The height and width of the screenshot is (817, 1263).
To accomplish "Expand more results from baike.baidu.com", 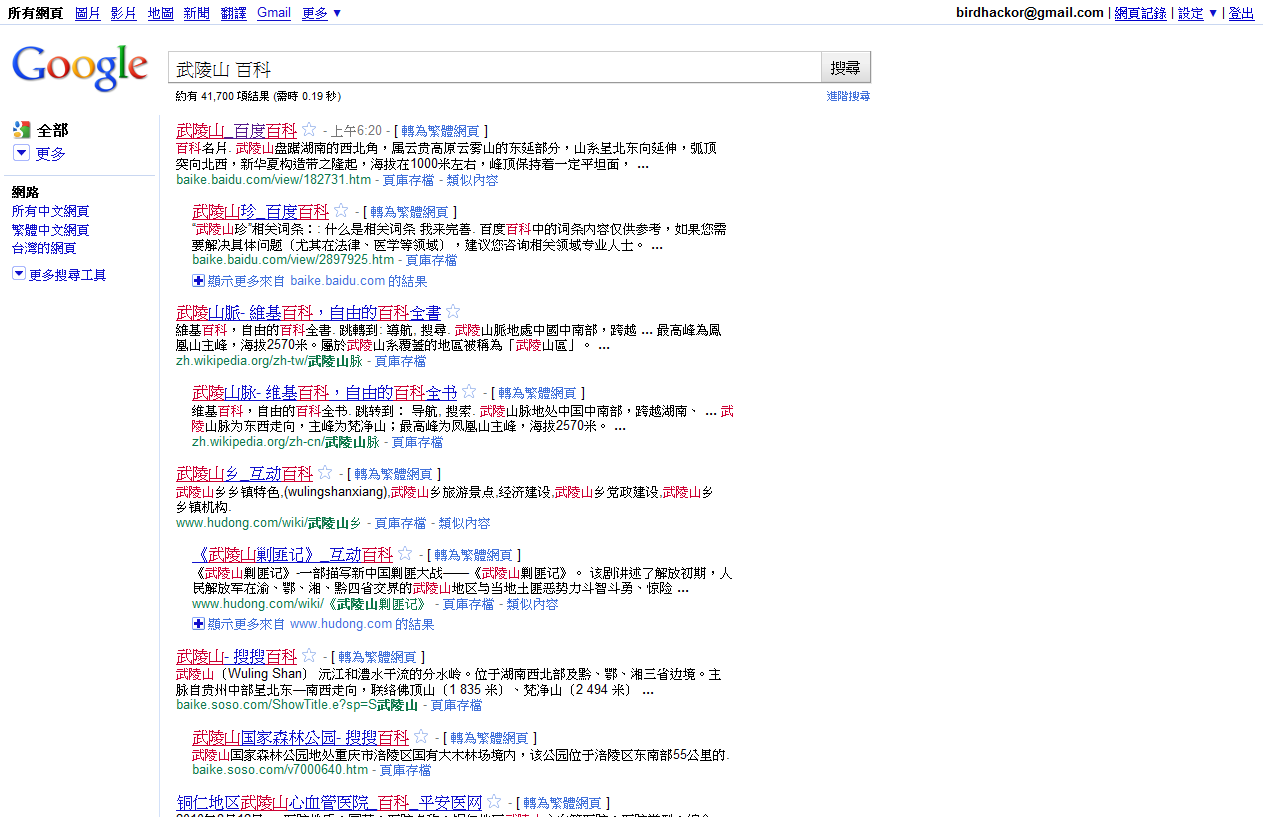I will pos(310,281).
